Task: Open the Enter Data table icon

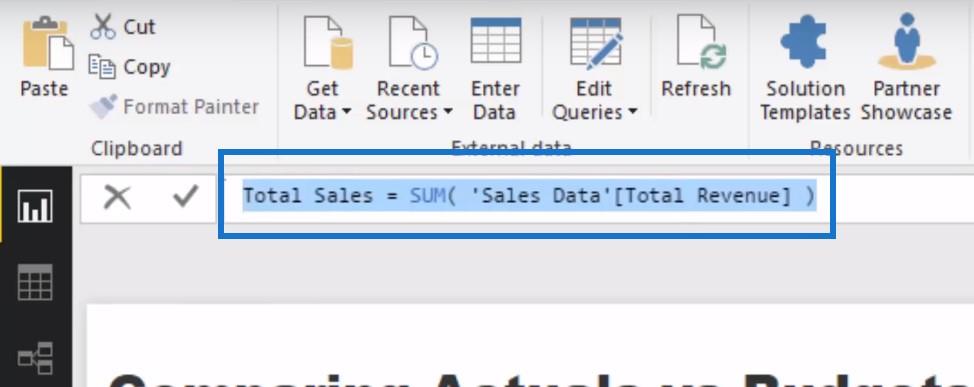Action: click(x=496, y=40)
